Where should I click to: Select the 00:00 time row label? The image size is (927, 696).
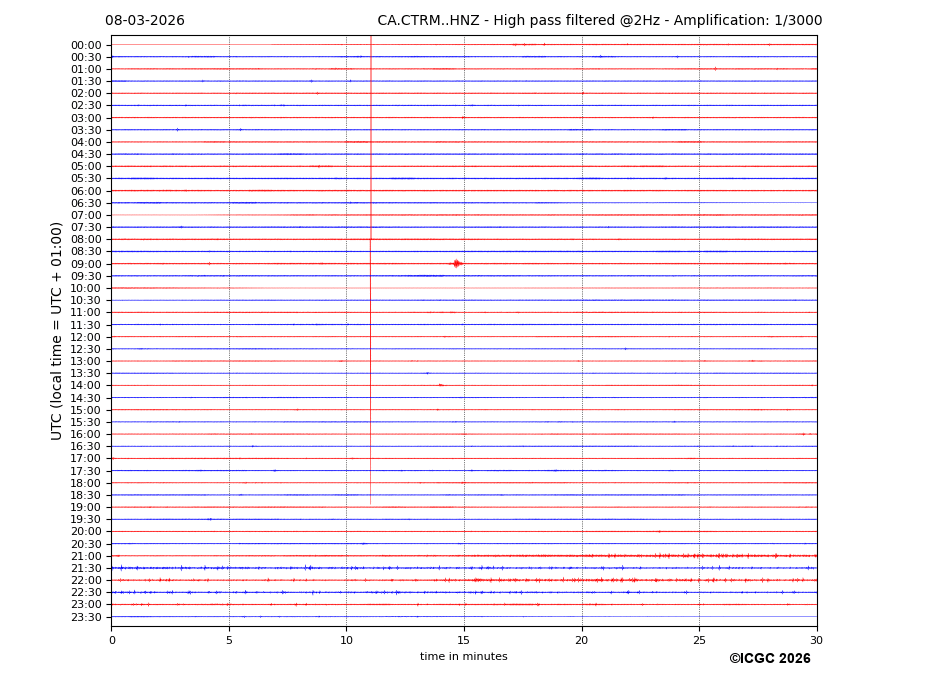pos(86,45)
